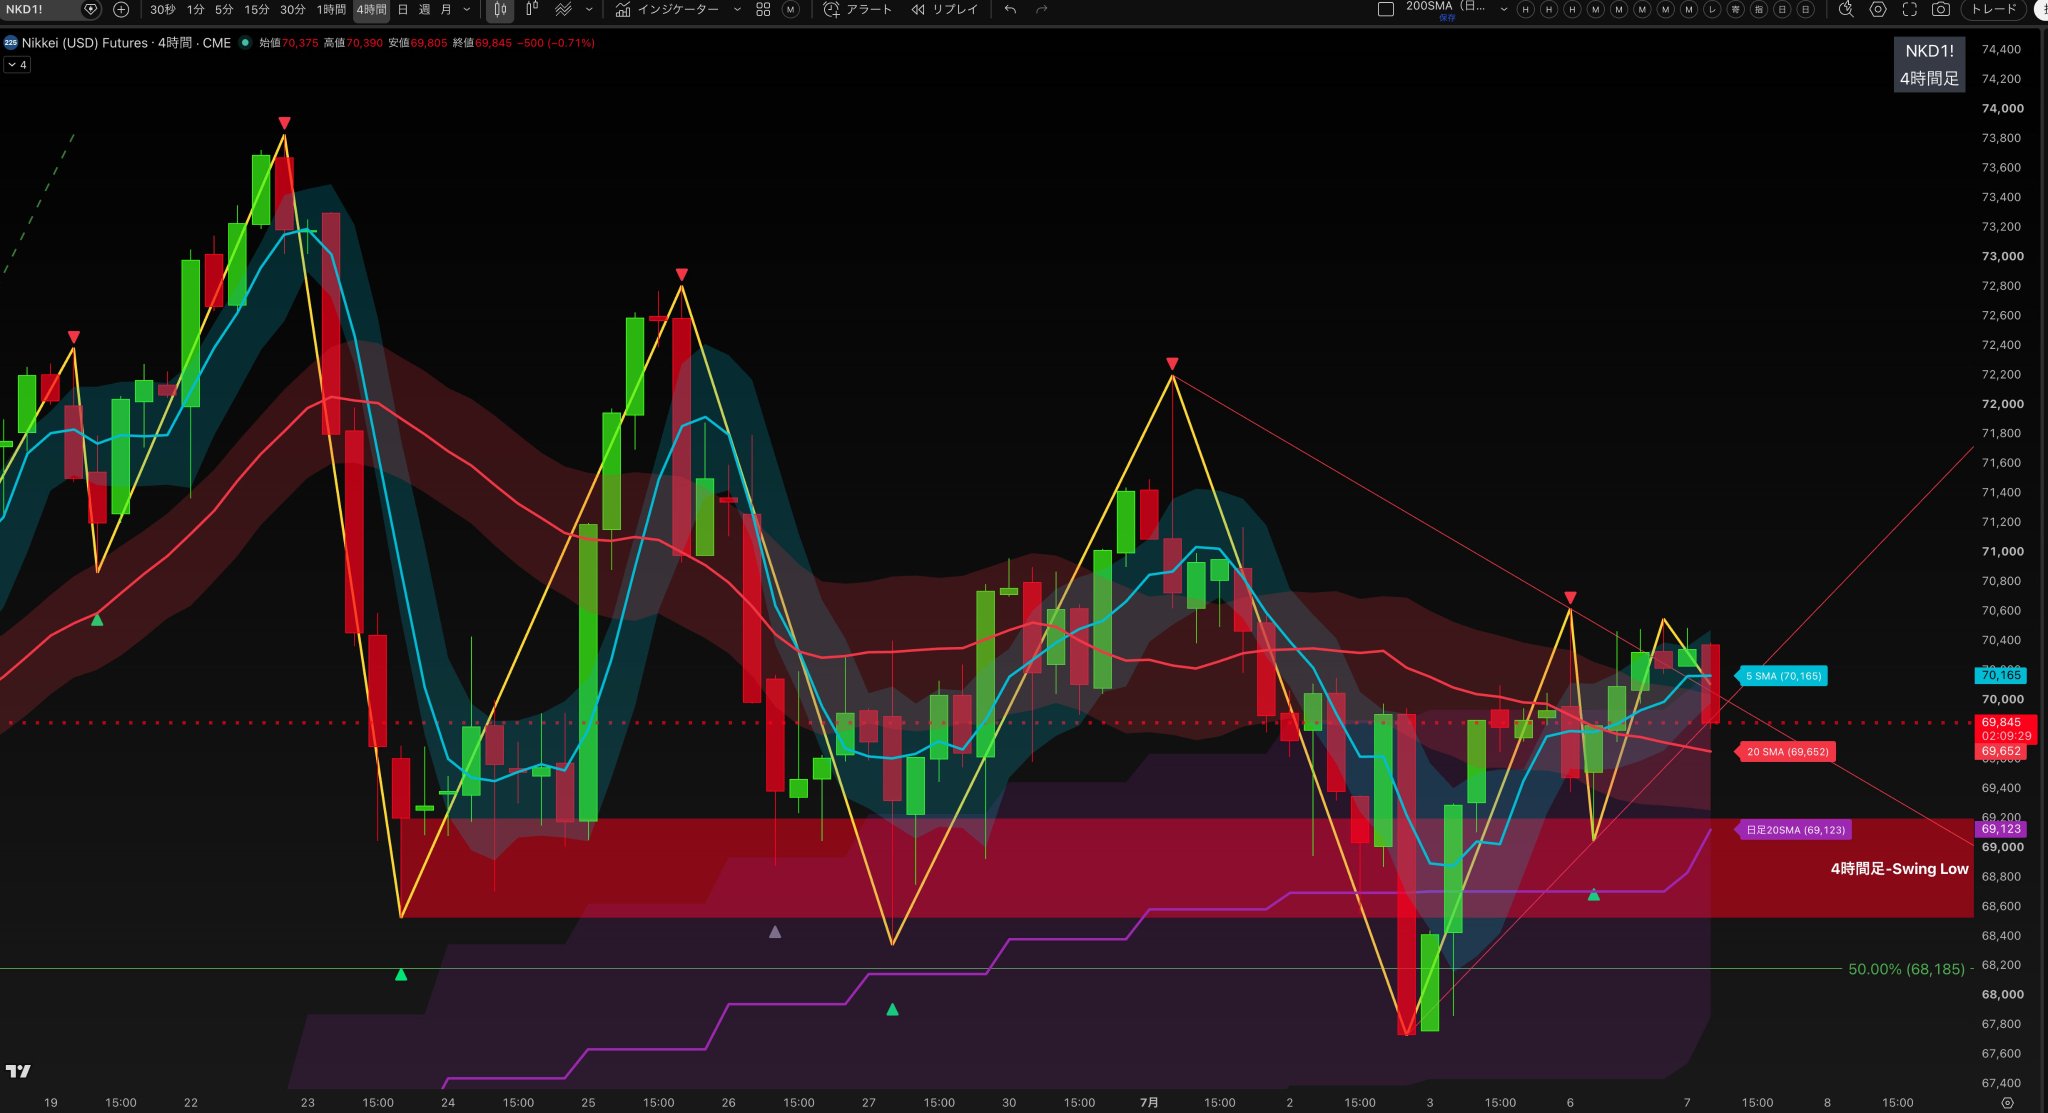Open quick search lightning magnifier icon
This screenshot has height=1113, width=2048.
click(1846, 9)
